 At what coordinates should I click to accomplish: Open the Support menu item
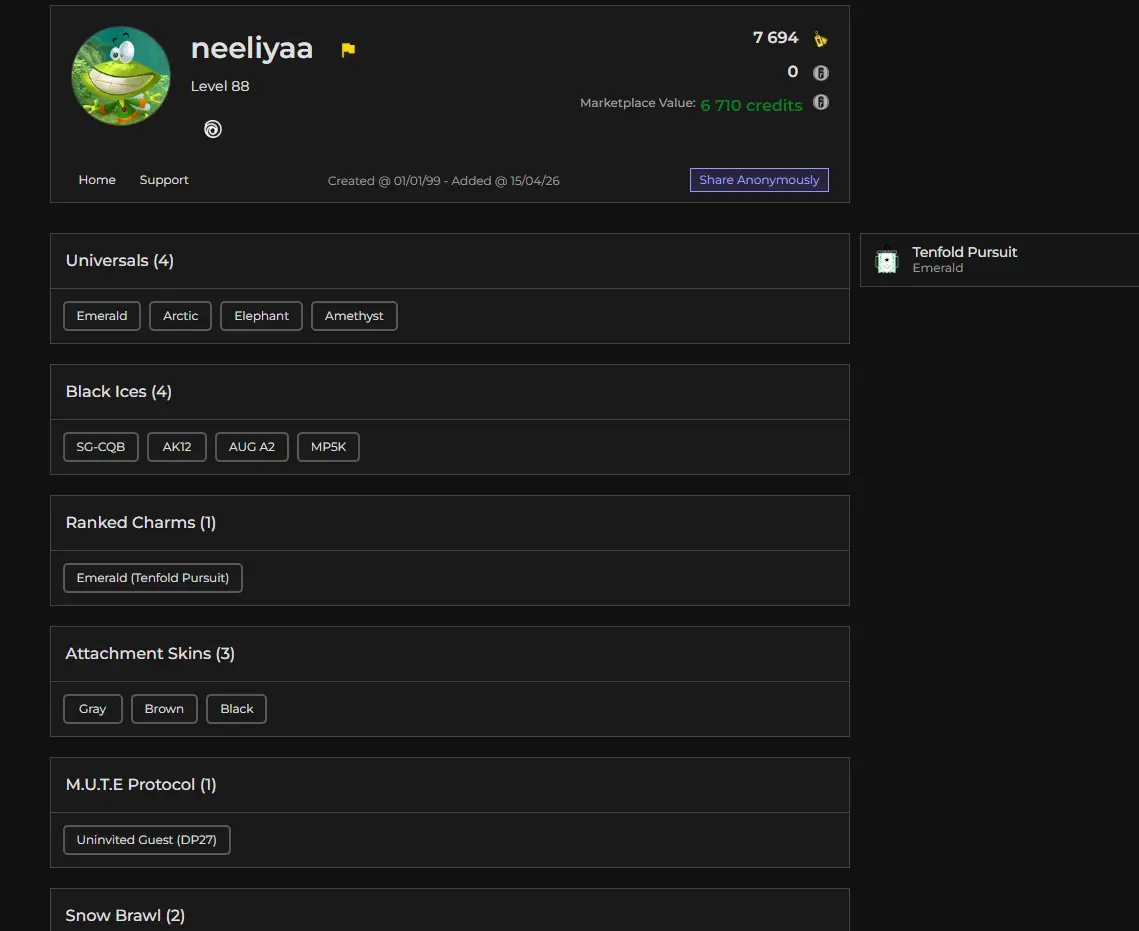coord(164,180)
